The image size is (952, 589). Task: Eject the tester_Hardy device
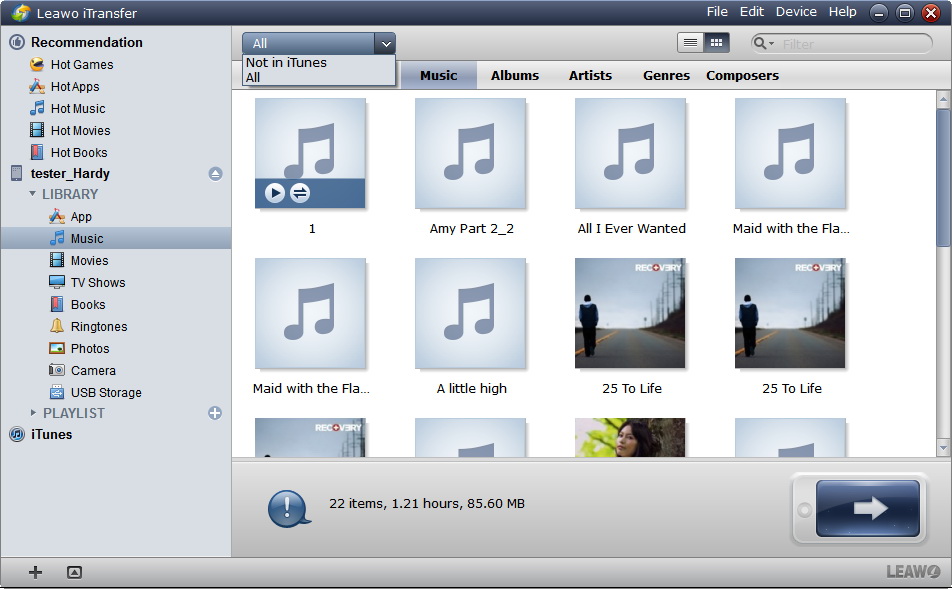pos(215,174)
